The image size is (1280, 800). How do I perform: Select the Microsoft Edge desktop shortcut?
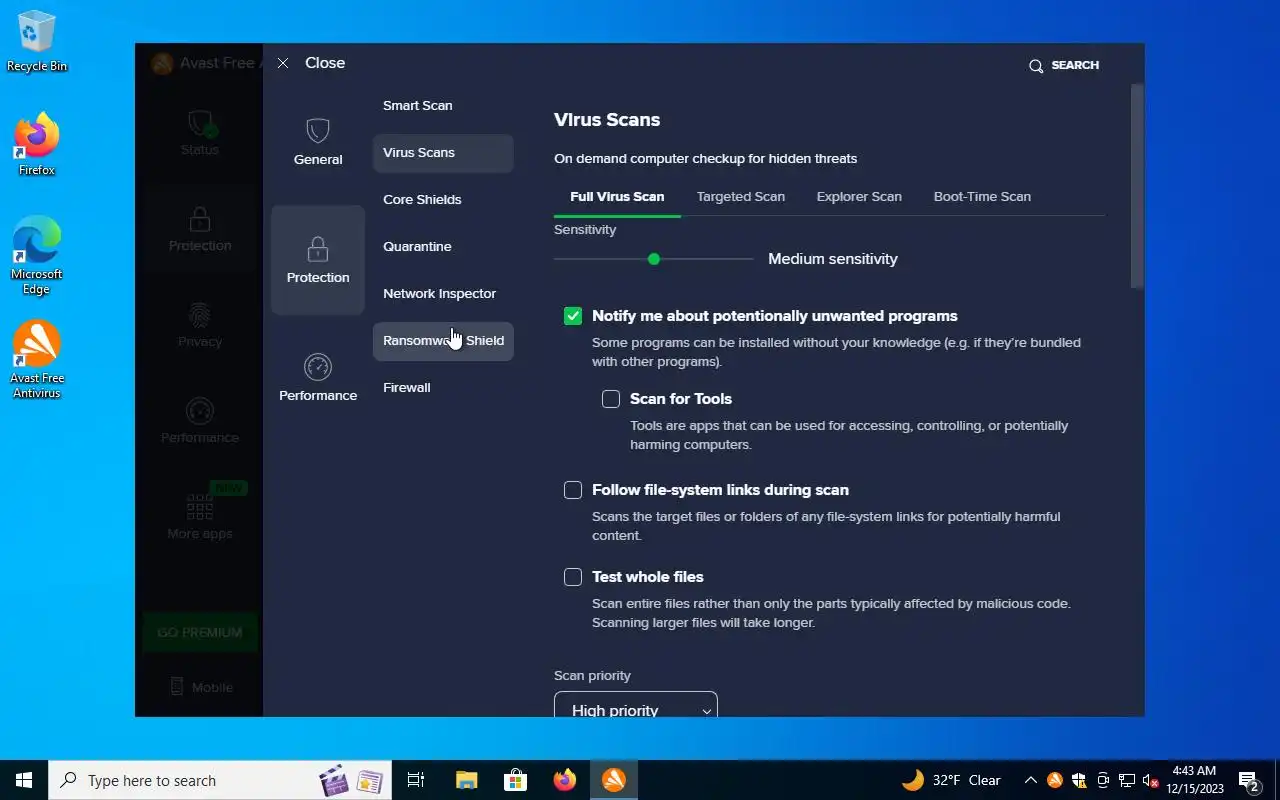click(37, 255)
